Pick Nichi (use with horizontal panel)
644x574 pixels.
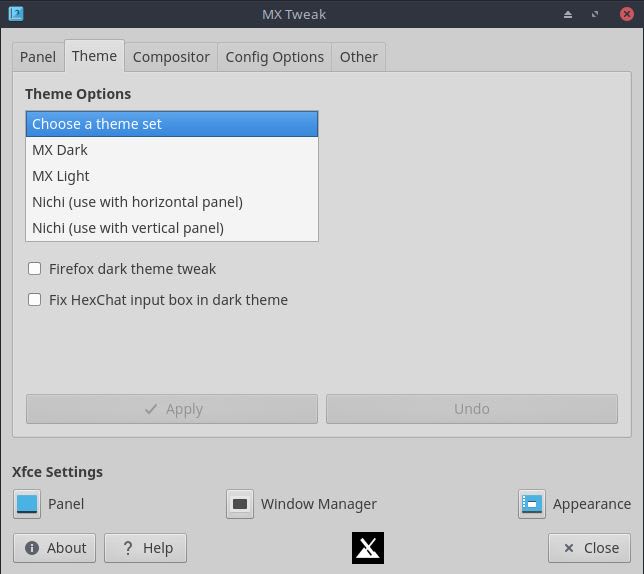(172, 202)
